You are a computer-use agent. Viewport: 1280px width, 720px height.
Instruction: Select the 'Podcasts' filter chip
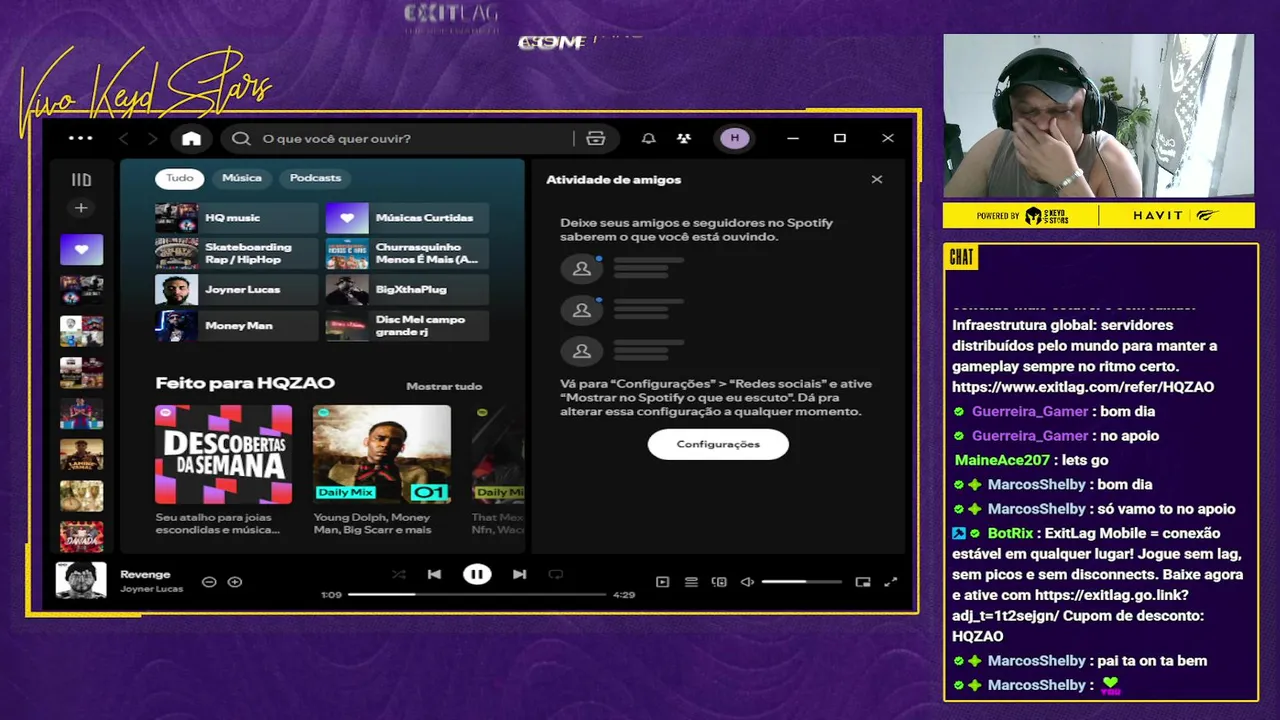coord(315,178)
